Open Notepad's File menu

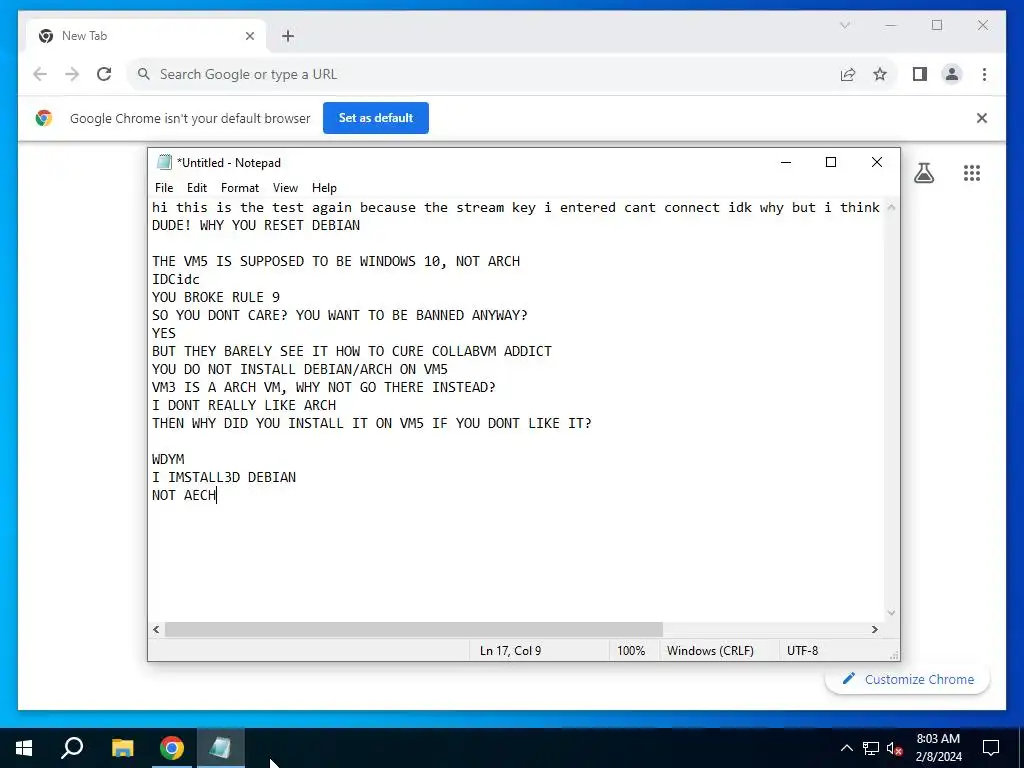(x=164, y=187)
